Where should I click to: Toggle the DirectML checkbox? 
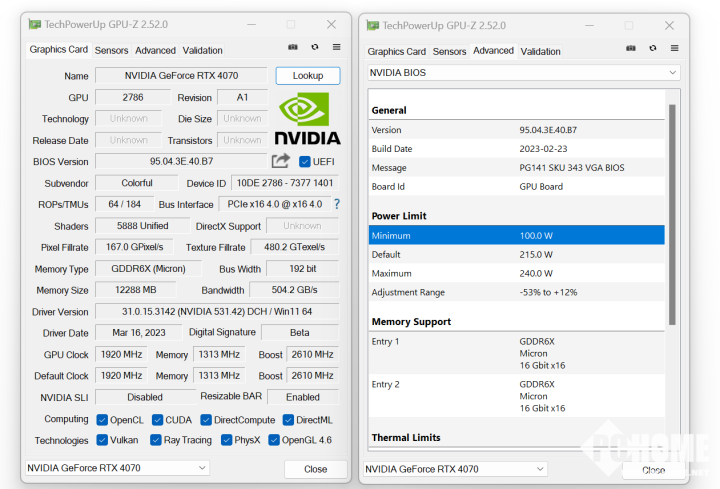tap(288, 420)
